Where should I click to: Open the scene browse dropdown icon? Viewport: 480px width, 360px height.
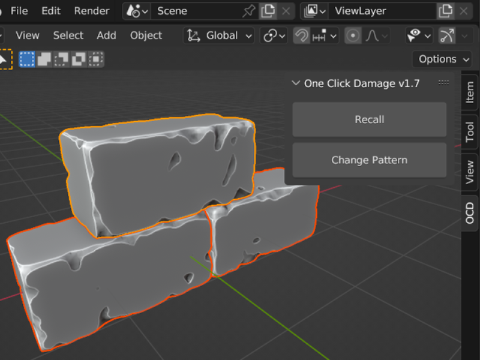[137, 11]
